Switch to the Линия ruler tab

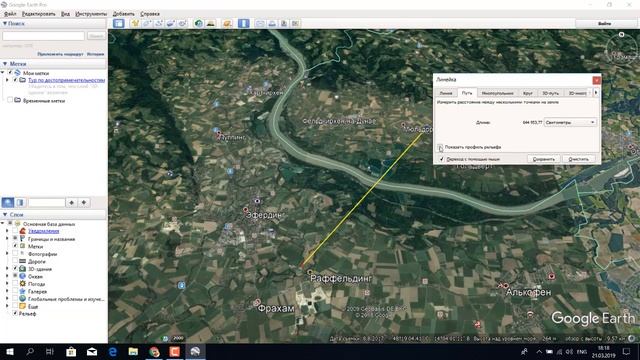pyautogui.click(x=446, y=93)
